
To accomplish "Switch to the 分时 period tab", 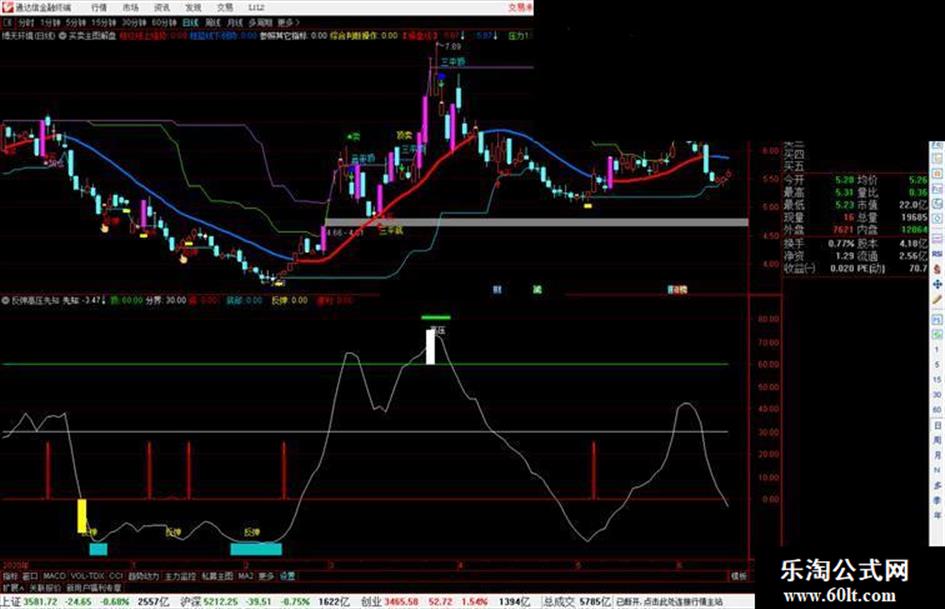I will (x=26, y=23).
